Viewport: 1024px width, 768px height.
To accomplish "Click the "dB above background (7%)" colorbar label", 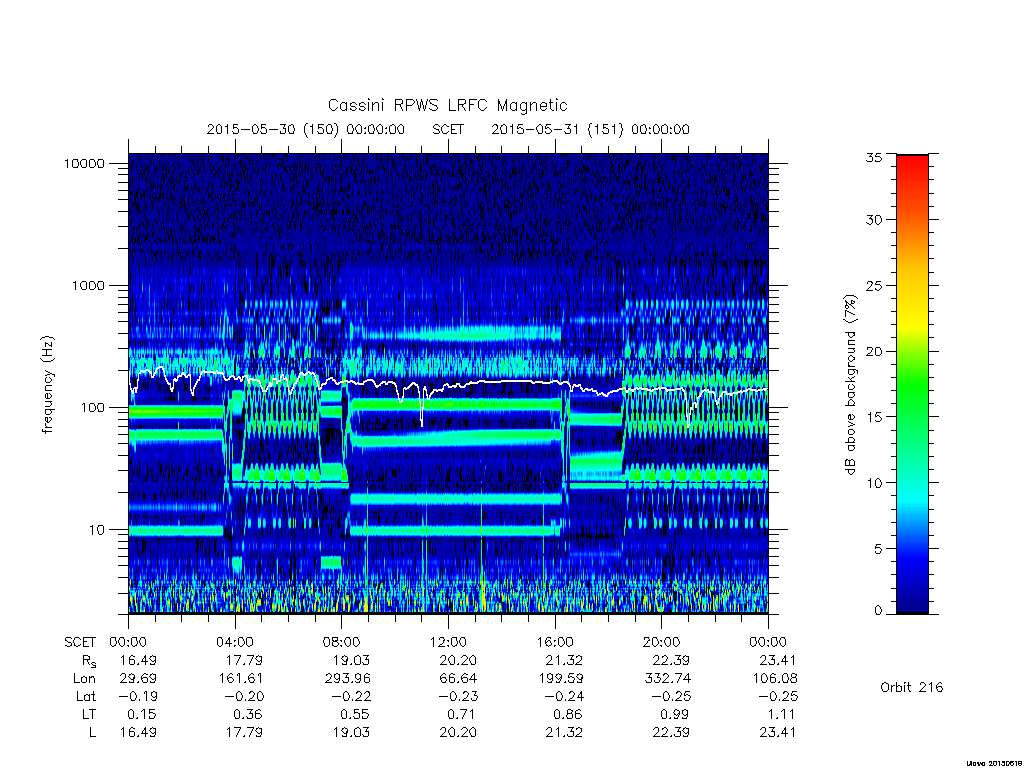I will tap(850, 385).
